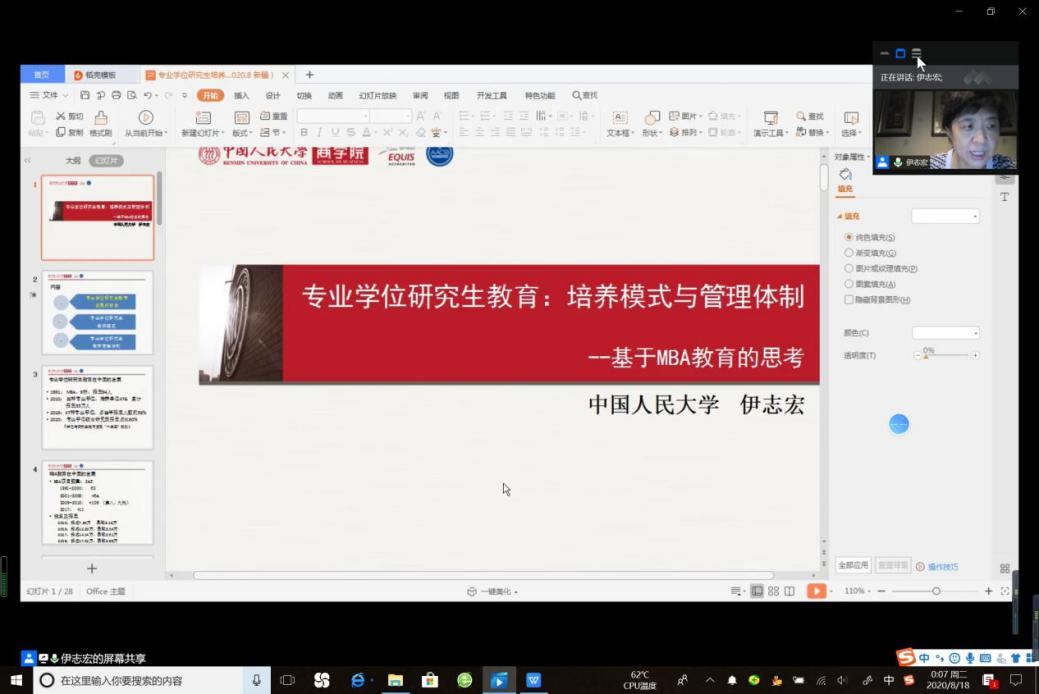Open the 幻灯片放映 slideshow tab
Viewport: 1039px width, 694px height.
[378, 96]
